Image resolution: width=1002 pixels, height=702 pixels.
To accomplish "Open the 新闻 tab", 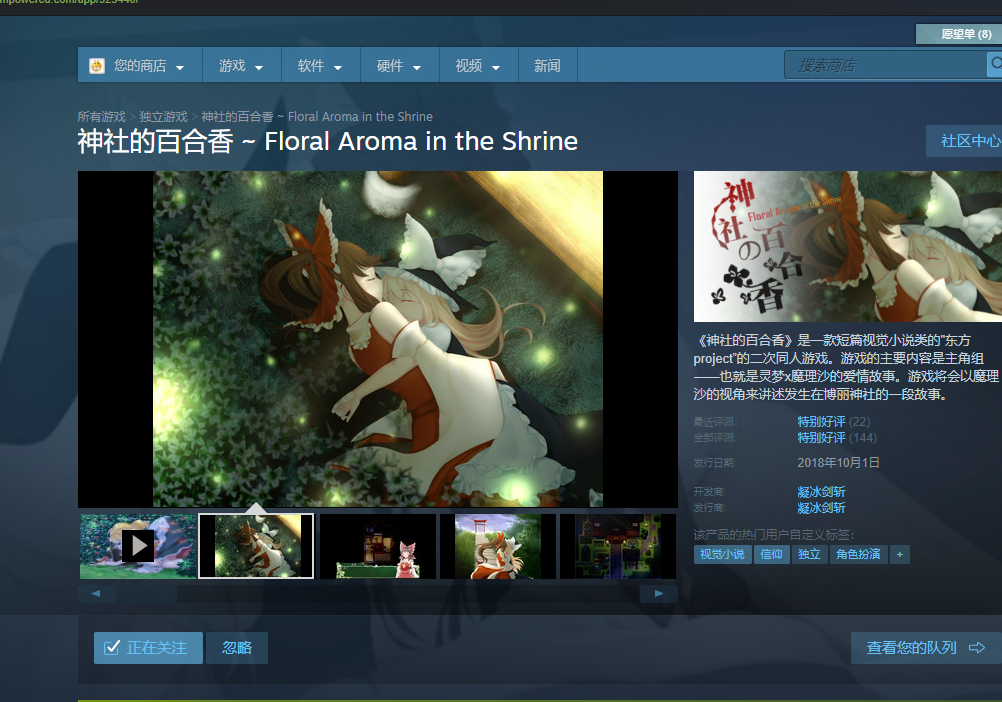I will tap(548, 65).
